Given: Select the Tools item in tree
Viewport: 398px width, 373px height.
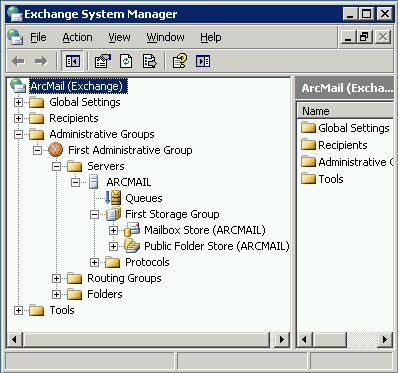Looking at the screenshot, I should (x=62, y=310).
